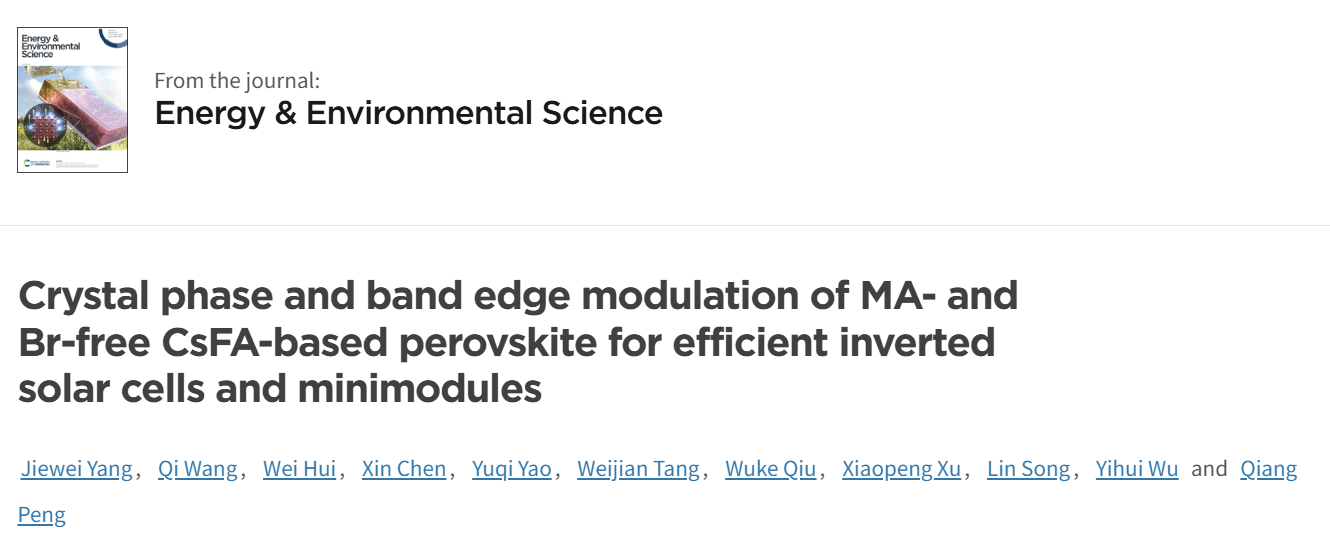Click the Xiaopeng Xu author link
1330x549 pixels.
click(x=901, y=469)
